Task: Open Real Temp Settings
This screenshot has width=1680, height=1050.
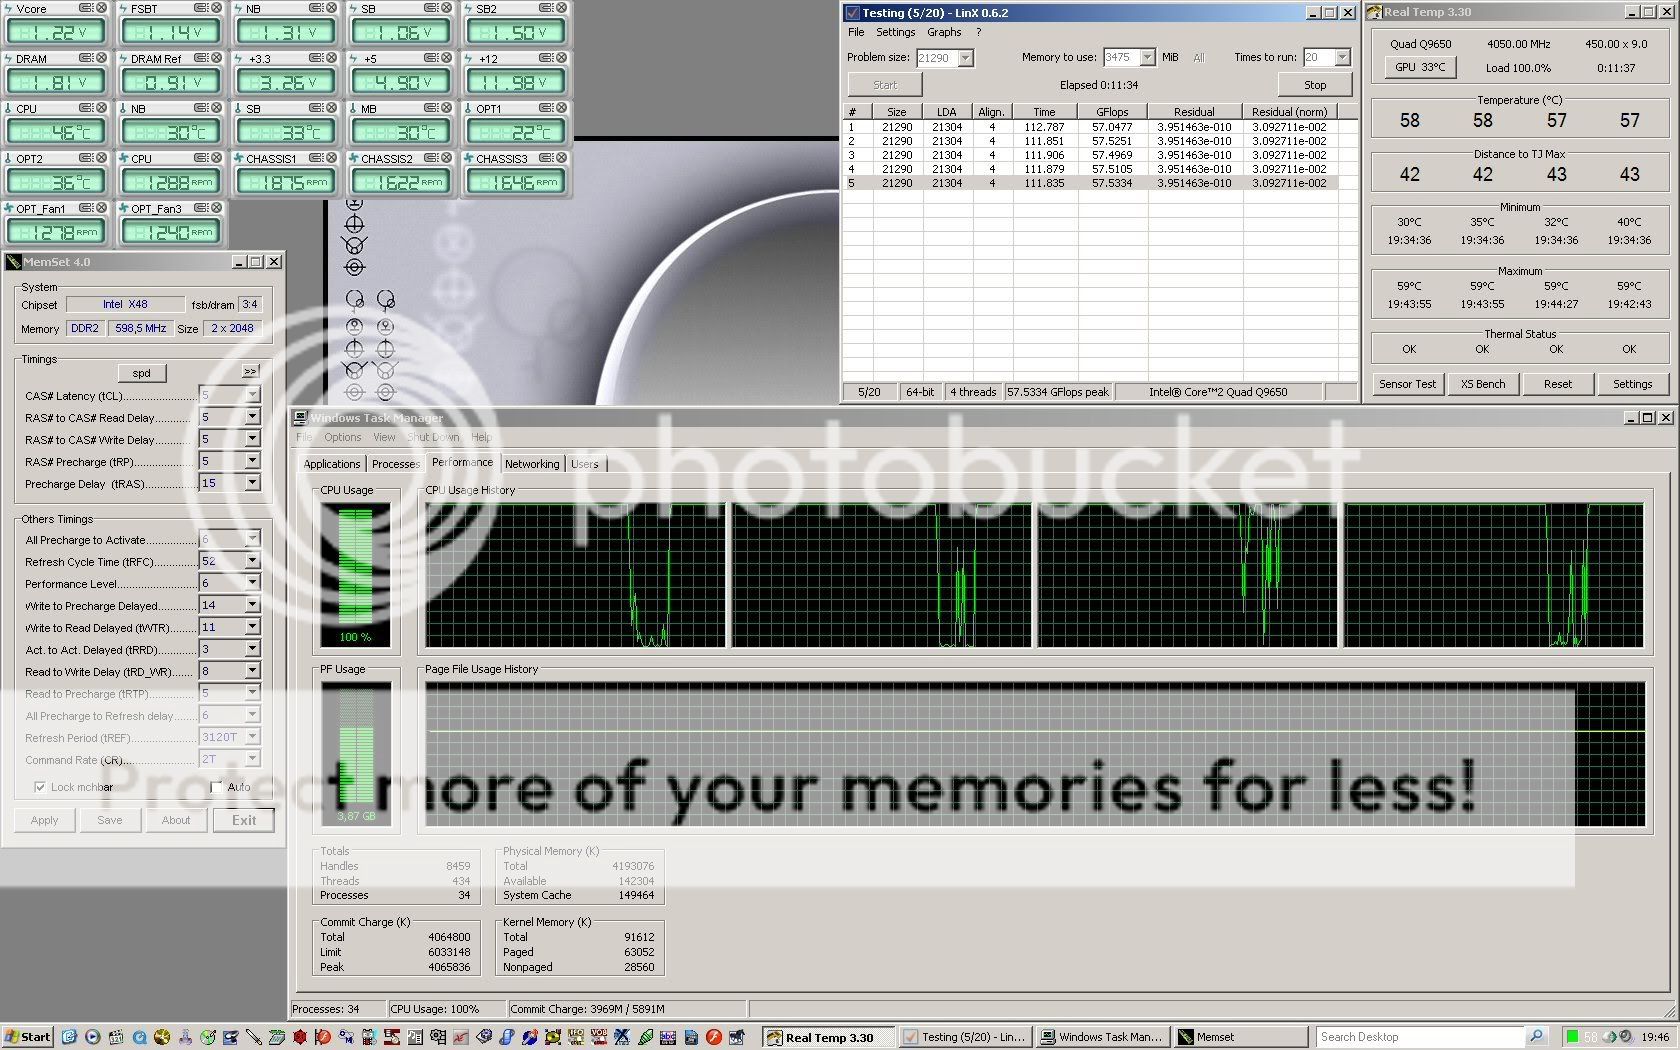Action: [1632, 384]
